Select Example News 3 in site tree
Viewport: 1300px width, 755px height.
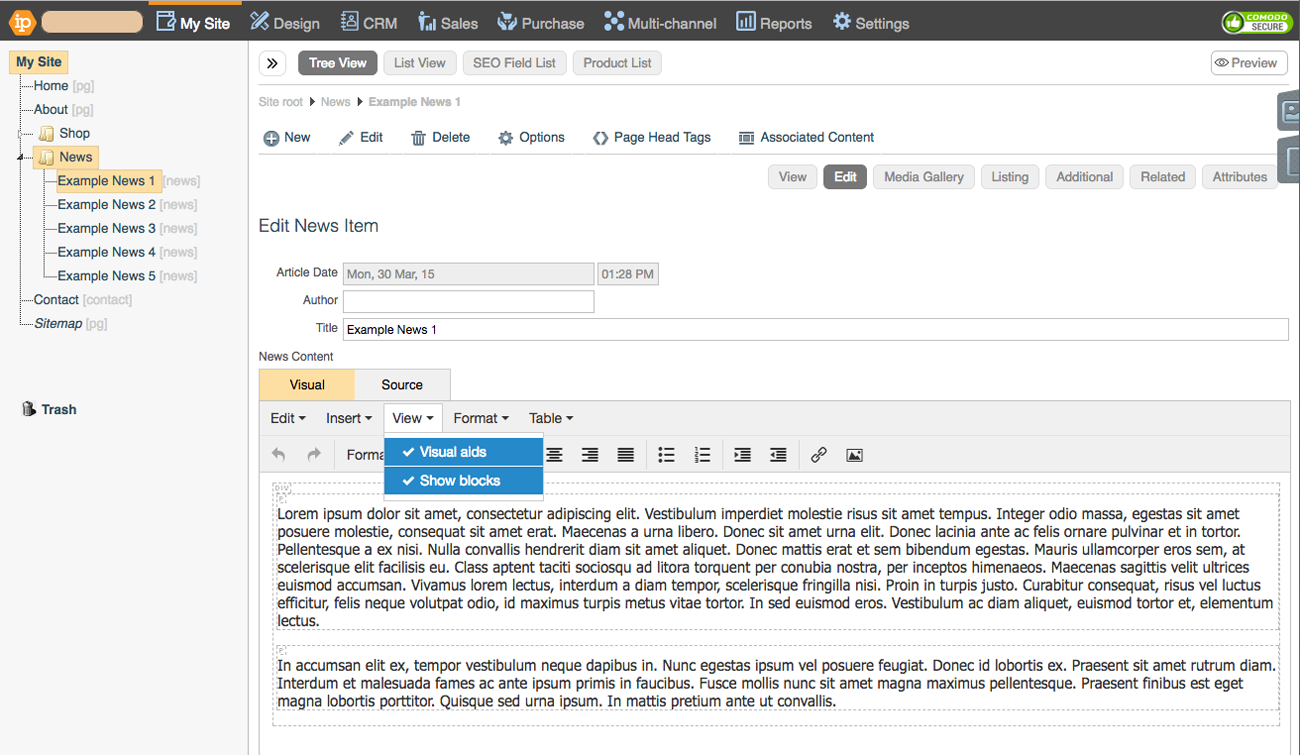(106, 229)
